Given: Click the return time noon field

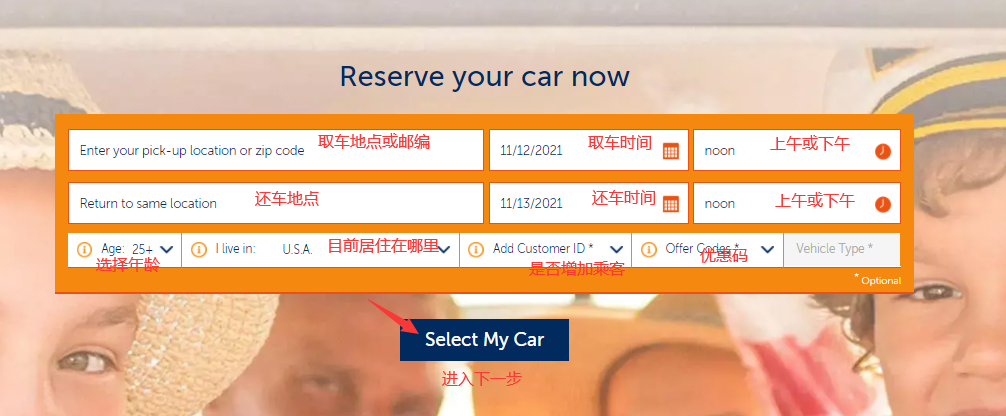Looking at the screenshot, I should point(797,204).
